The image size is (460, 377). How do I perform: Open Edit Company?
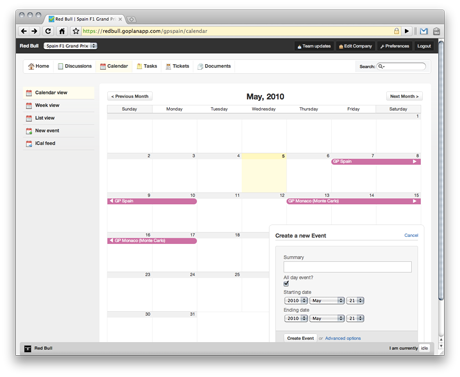tap(355, 46)
